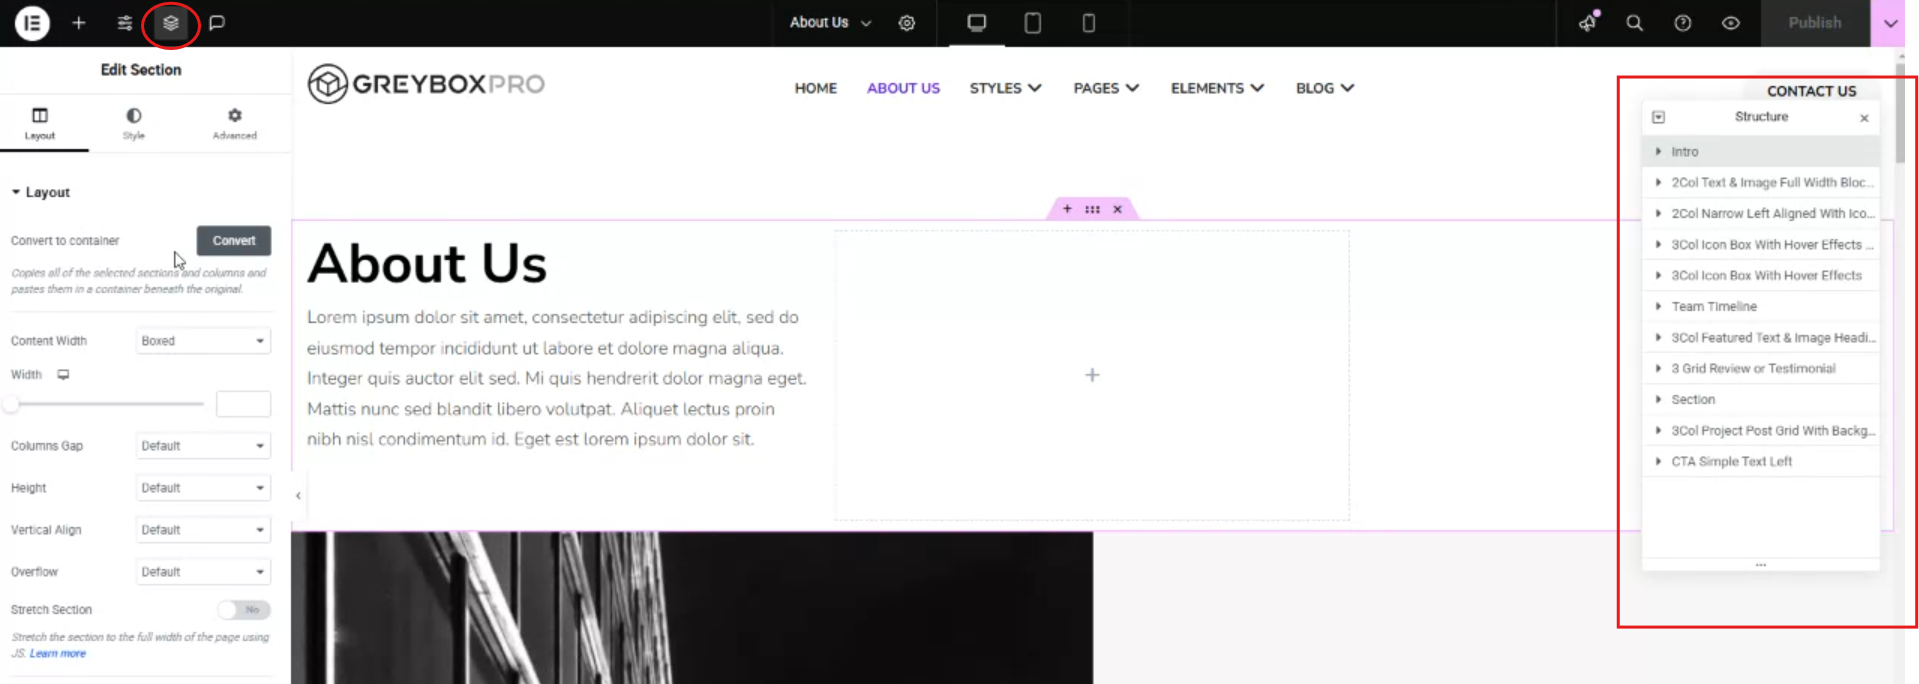Open the Finder search icon

(1635, 23)
